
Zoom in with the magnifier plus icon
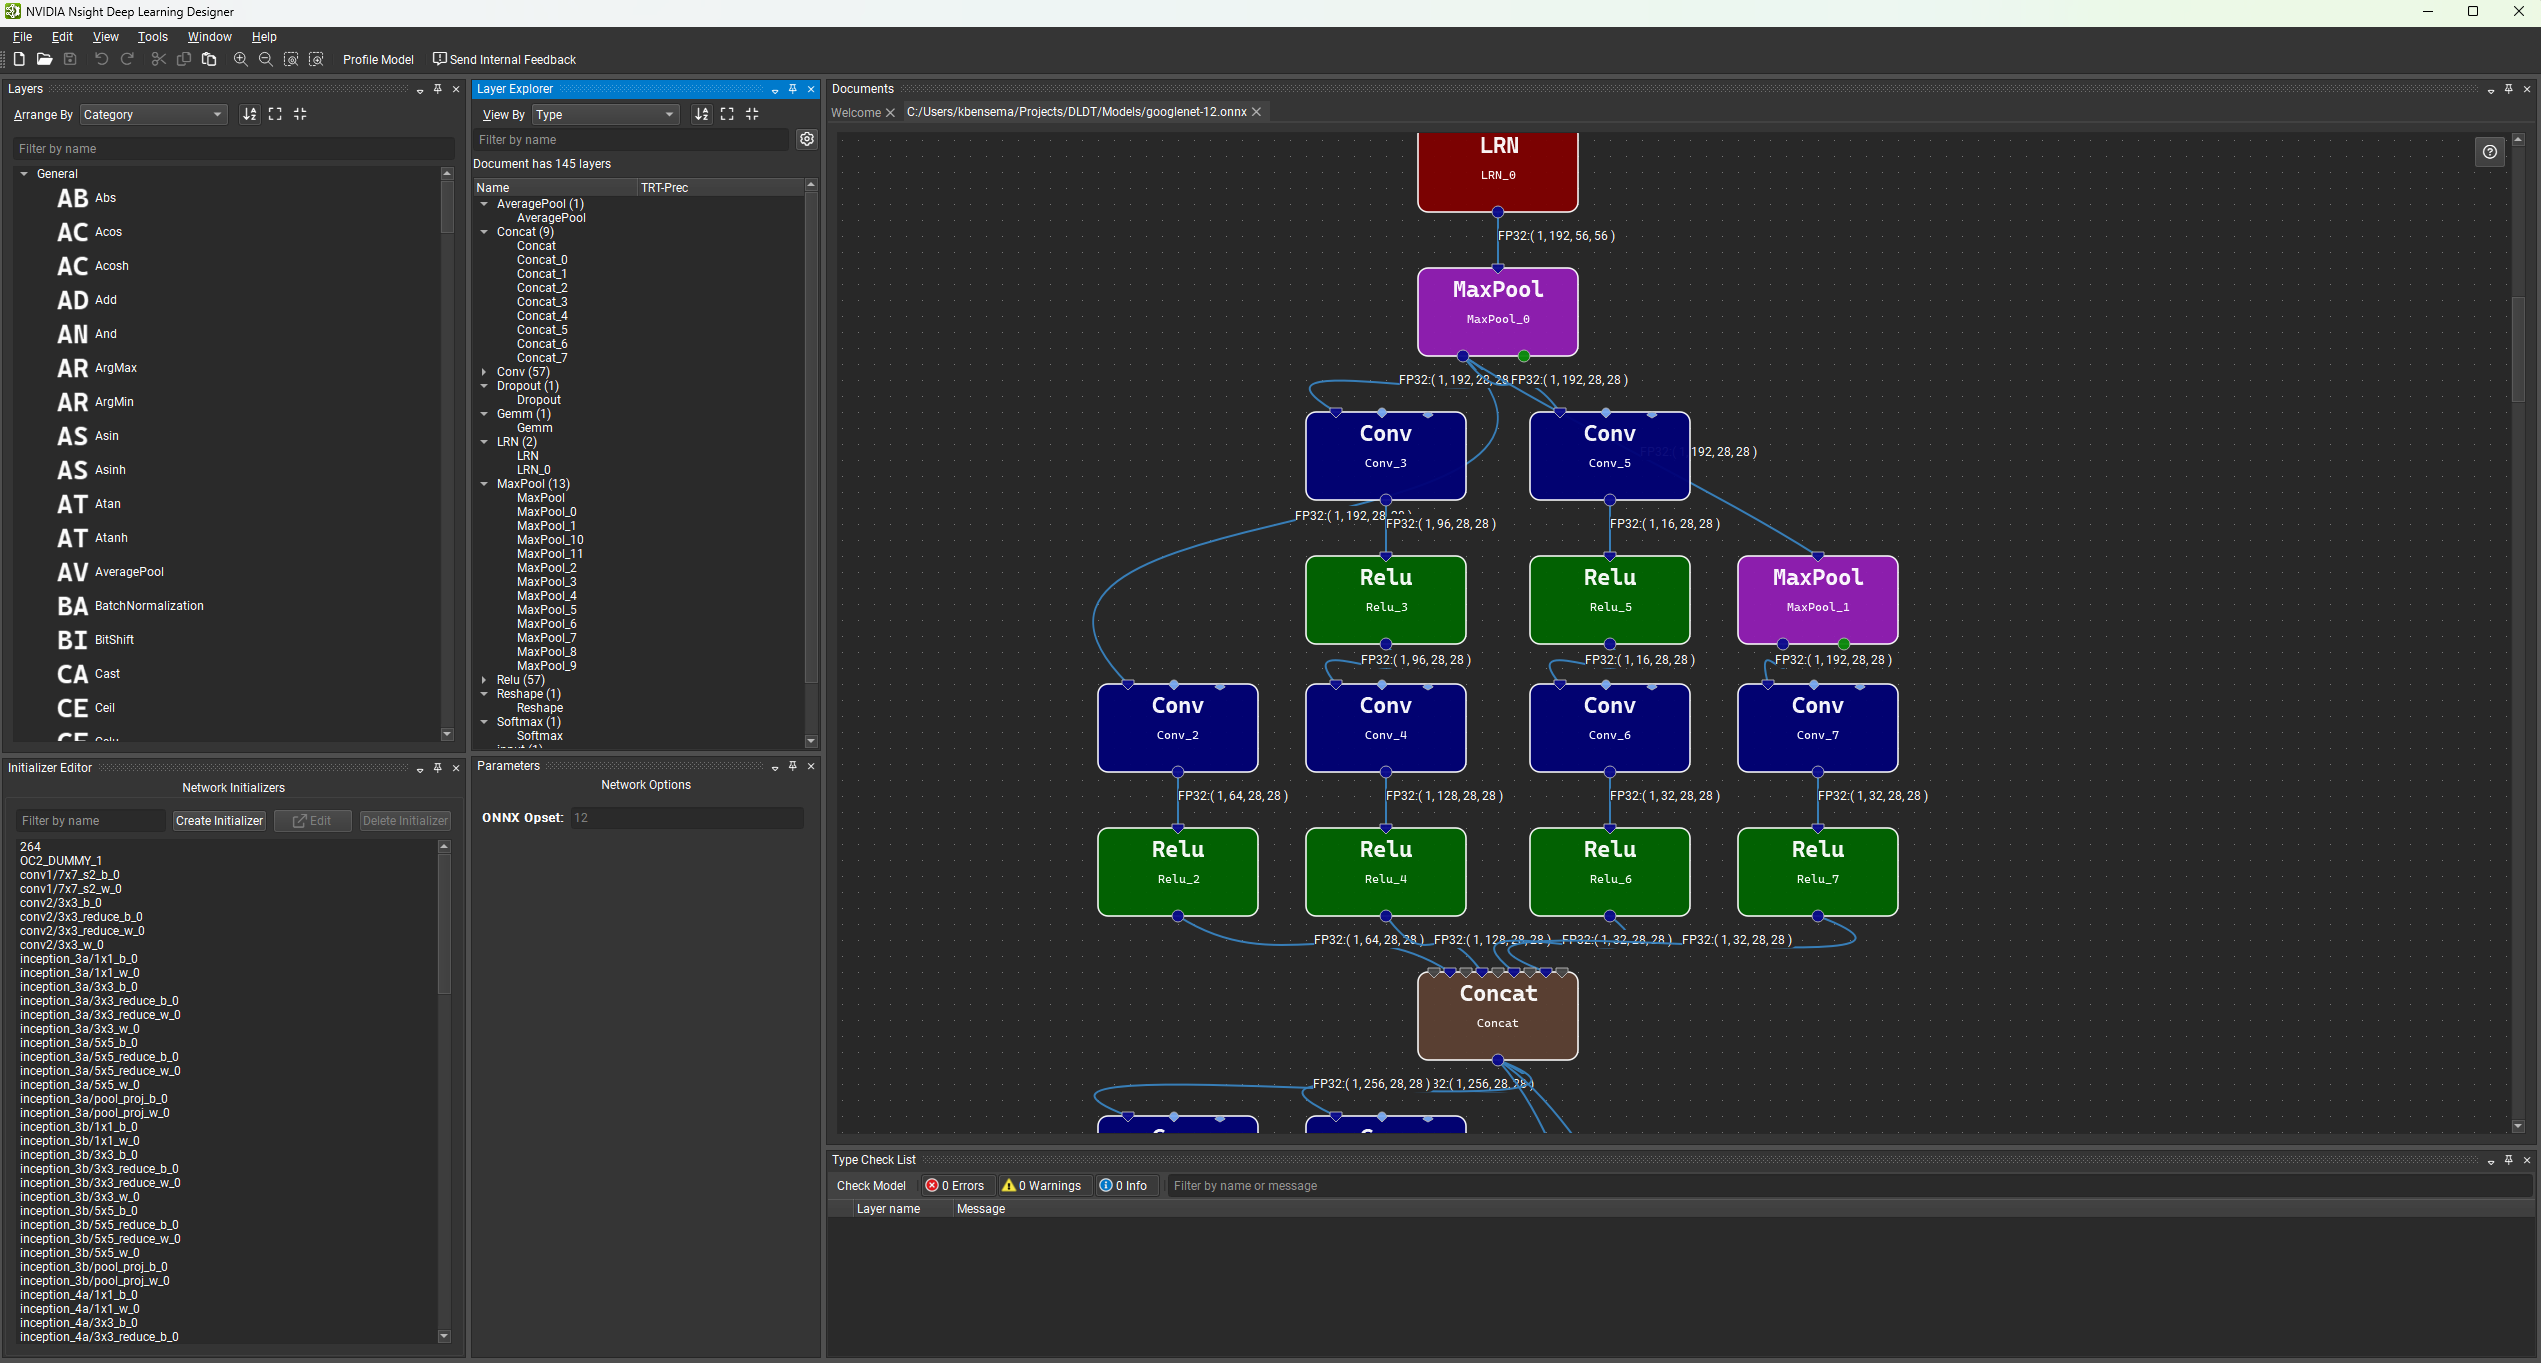tap(240, 59)
